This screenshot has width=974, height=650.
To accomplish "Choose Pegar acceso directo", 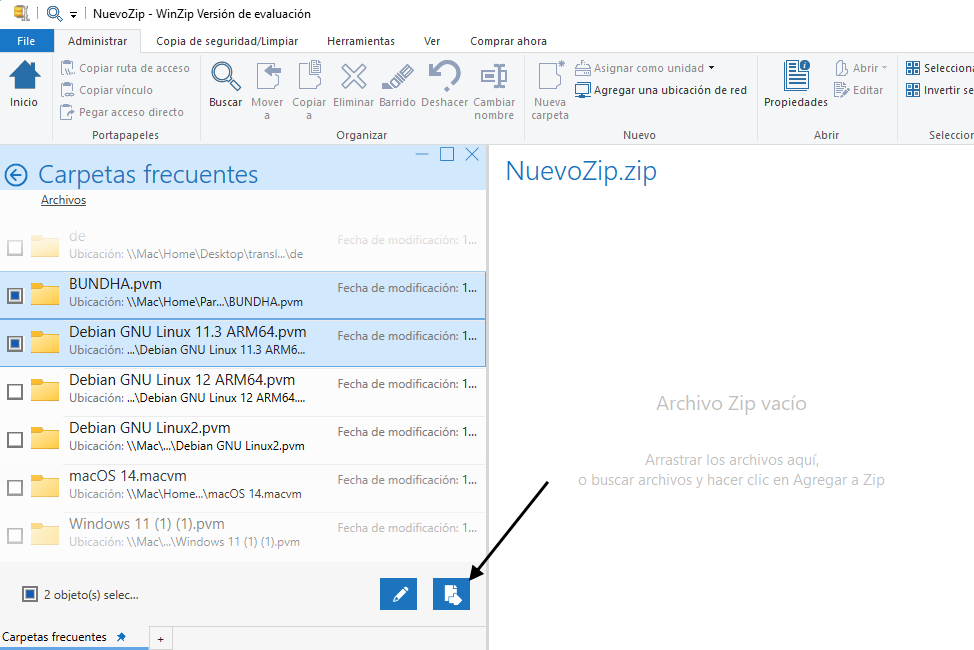I will 122,112.
